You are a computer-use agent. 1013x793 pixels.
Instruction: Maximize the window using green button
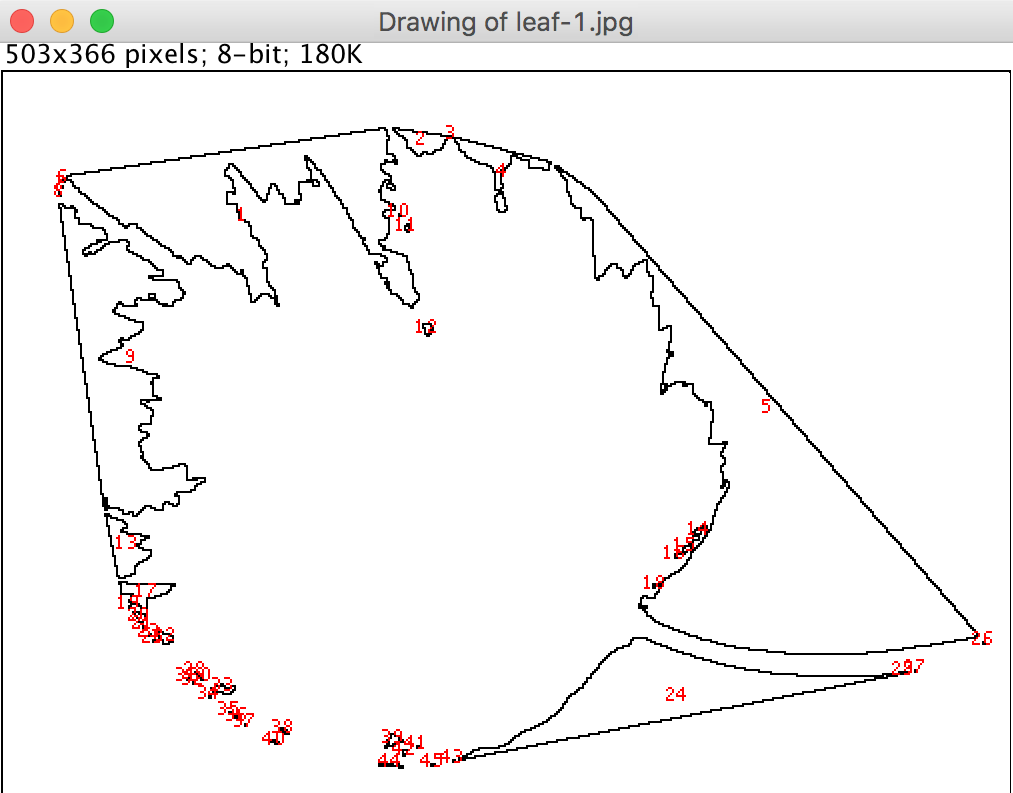(101, 20)
